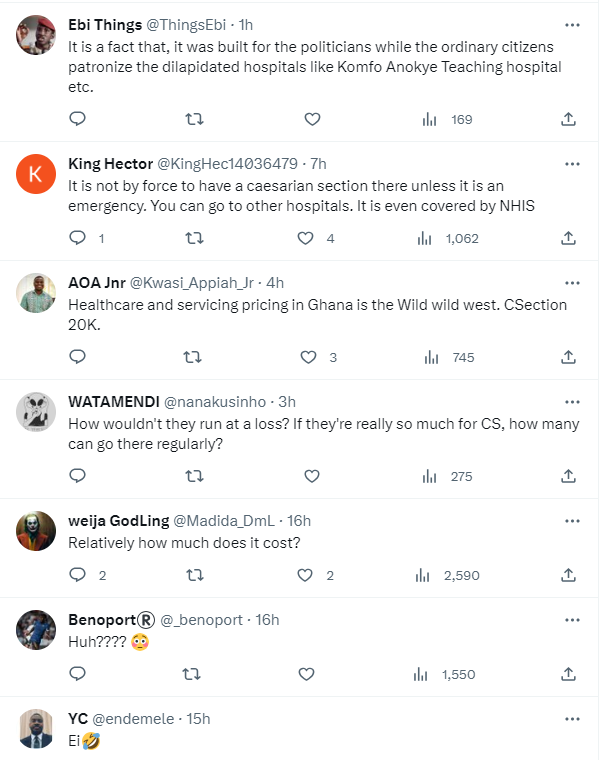Open more options menu on AOA Jnr's tweet

(x=572, y=283)
